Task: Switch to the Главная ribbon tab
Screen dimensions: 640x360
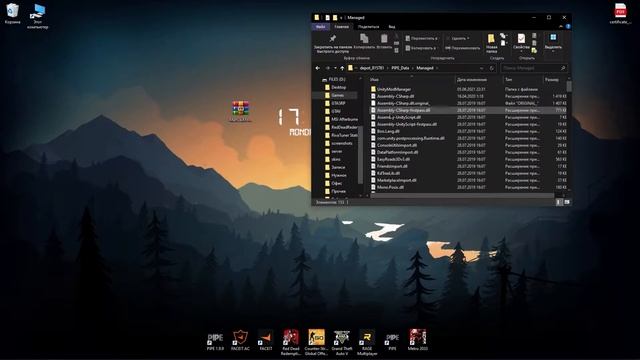Action: pos(342,27)
